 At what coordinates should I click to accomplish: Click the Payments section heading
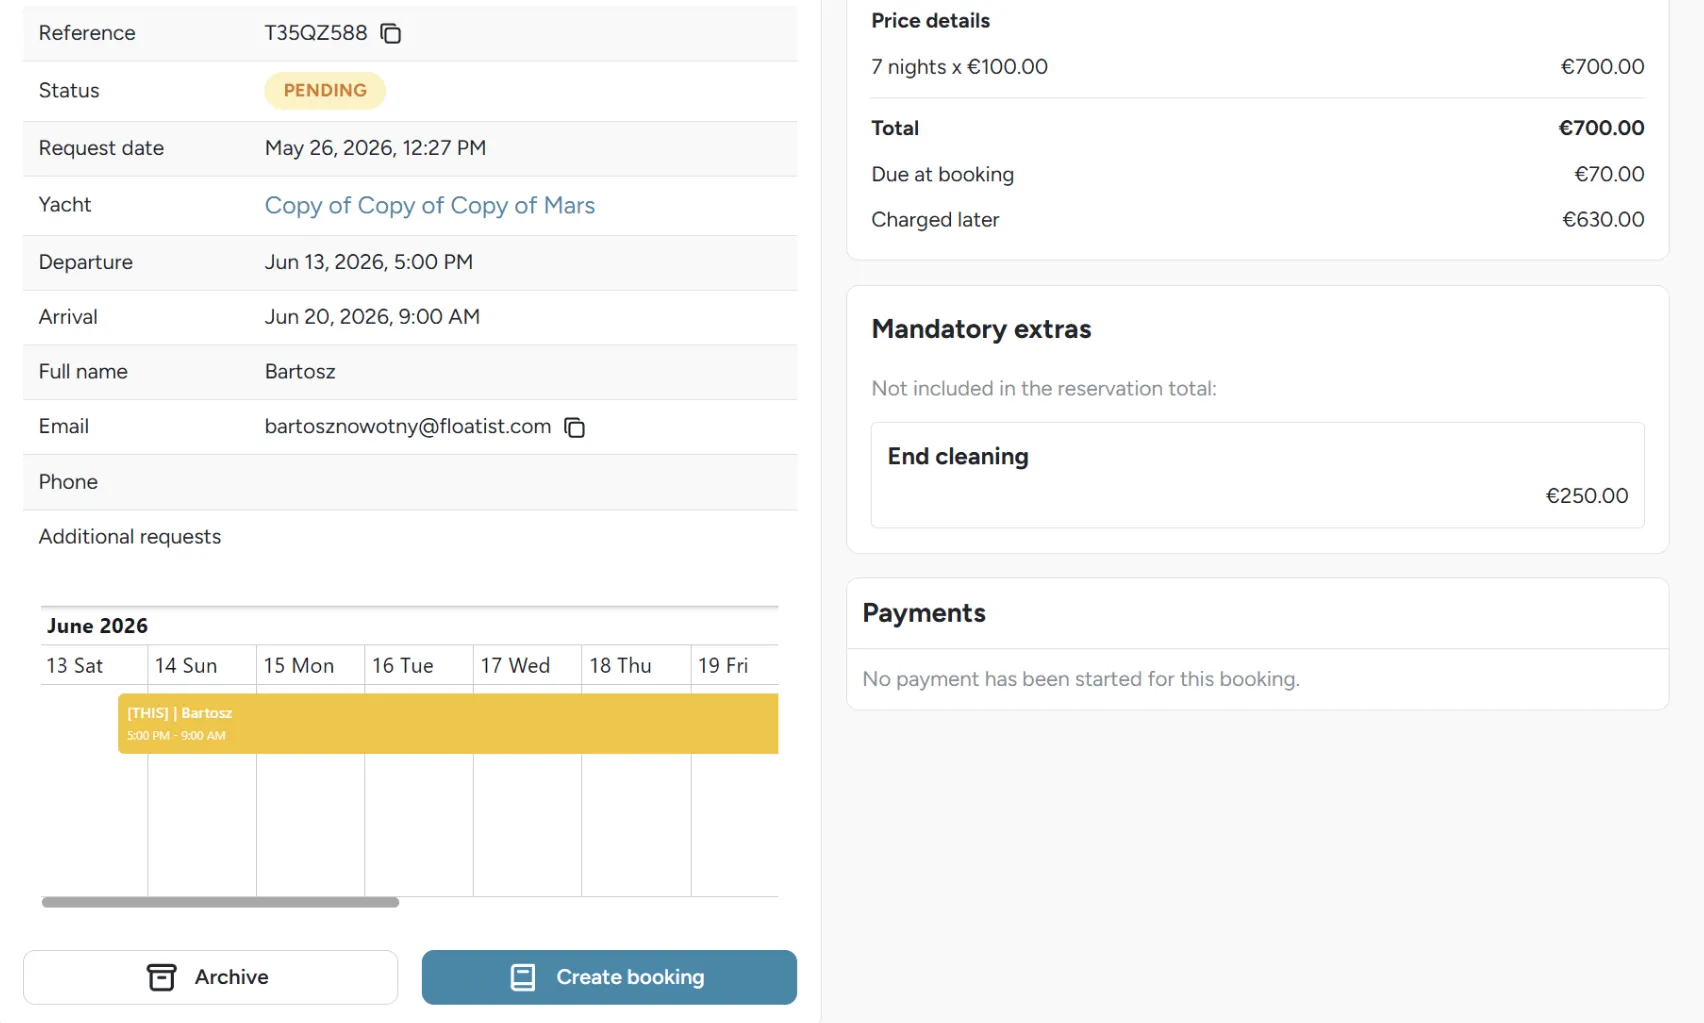924,613
